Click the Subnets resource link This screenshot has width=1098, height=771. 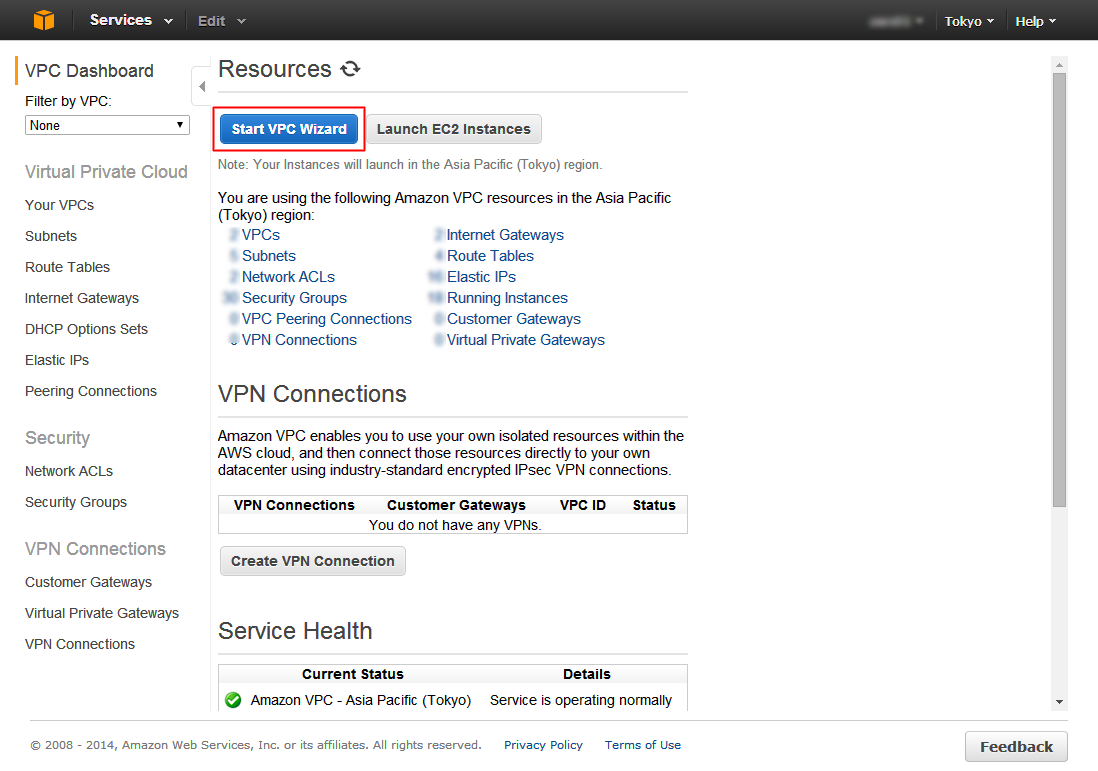(x=269, y=256)
